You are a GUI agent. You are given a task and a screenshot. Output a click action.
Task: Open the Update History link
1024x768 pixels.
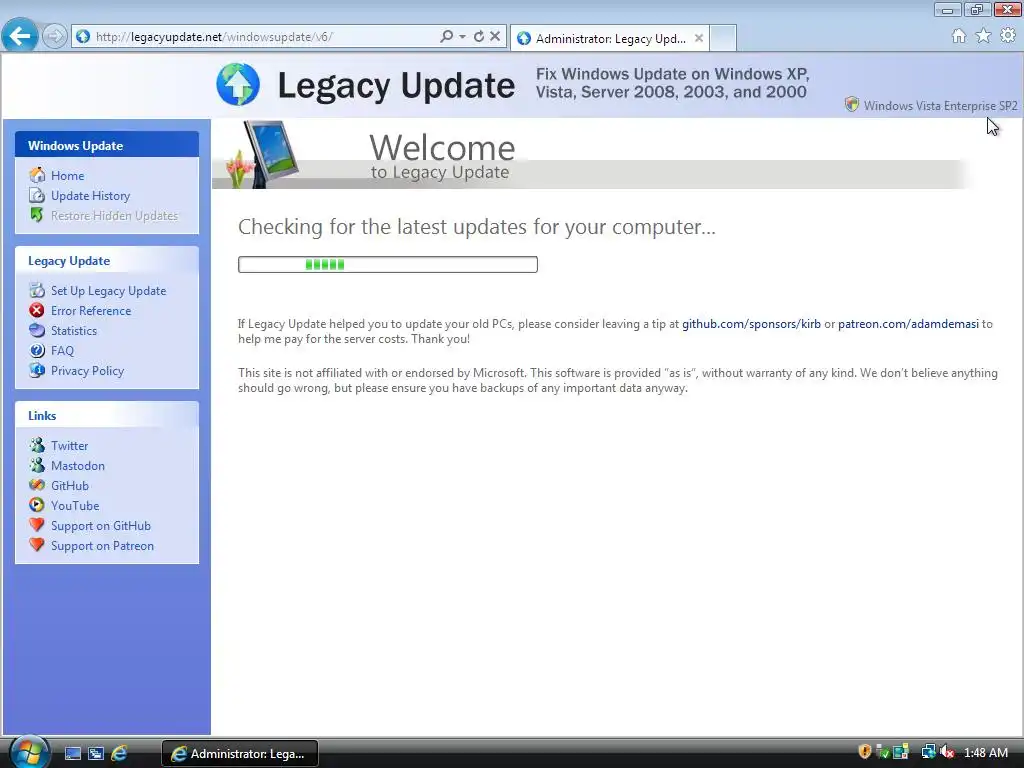pos(90,196)
